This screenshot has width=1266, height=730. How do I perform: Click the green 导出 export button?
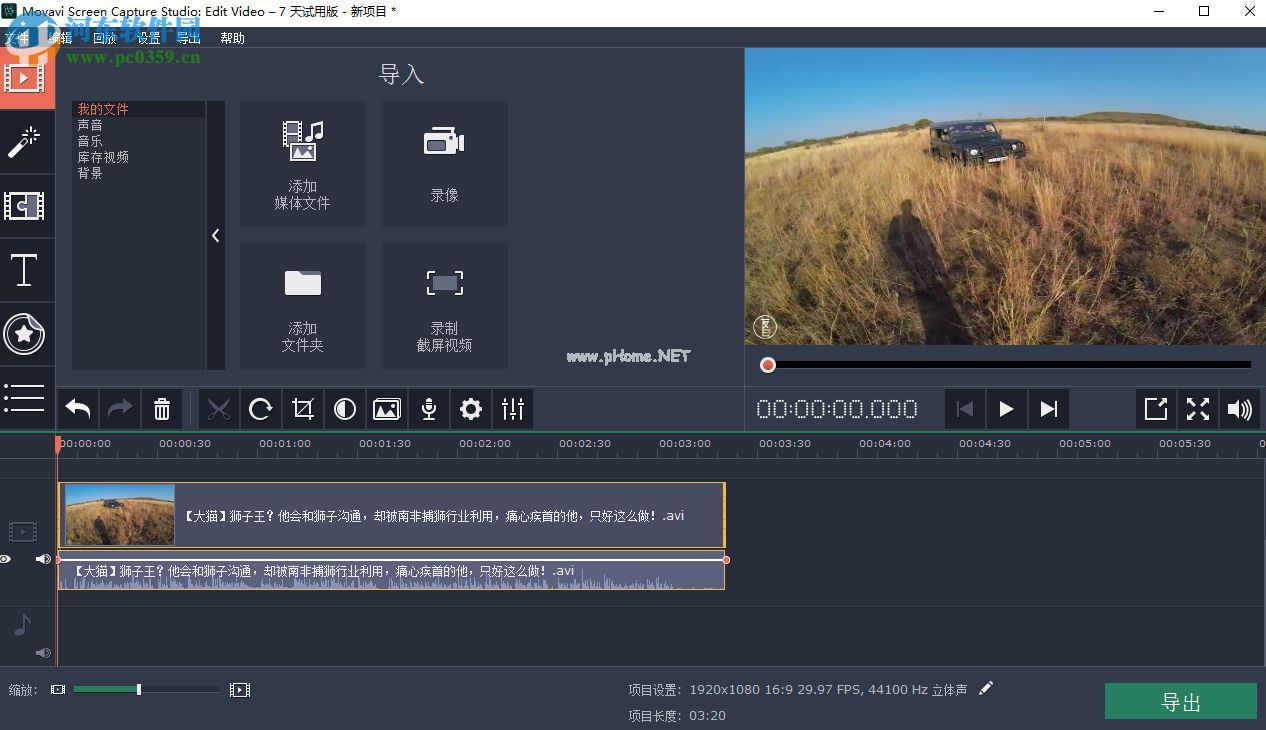pos(1180,701)
